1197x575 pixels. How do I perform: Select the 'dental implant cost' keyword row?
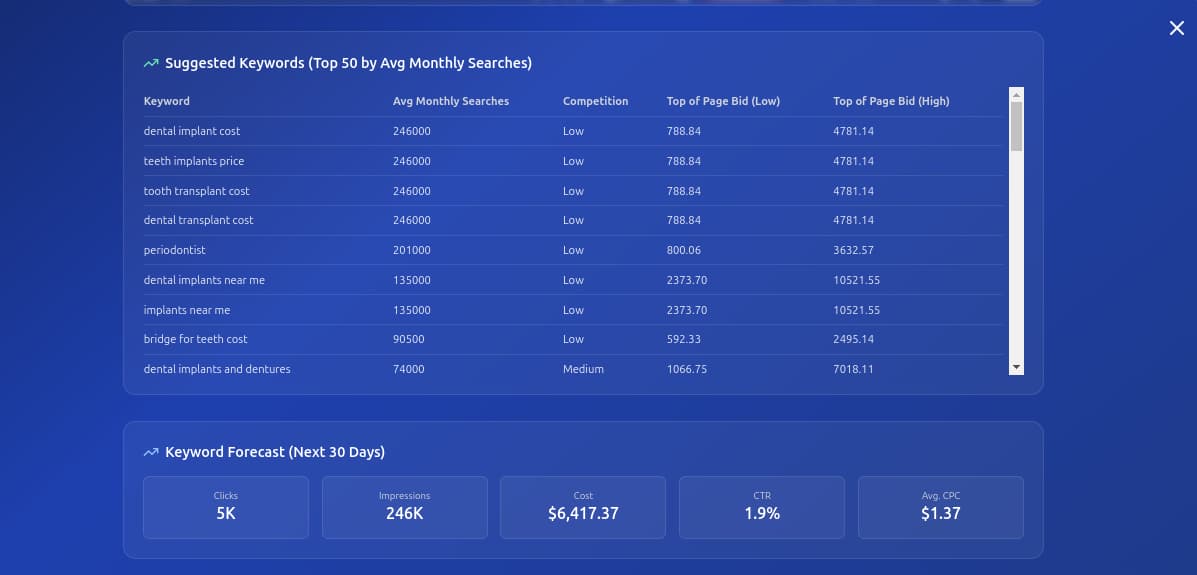pyautogui.click(x=192, y=131)
